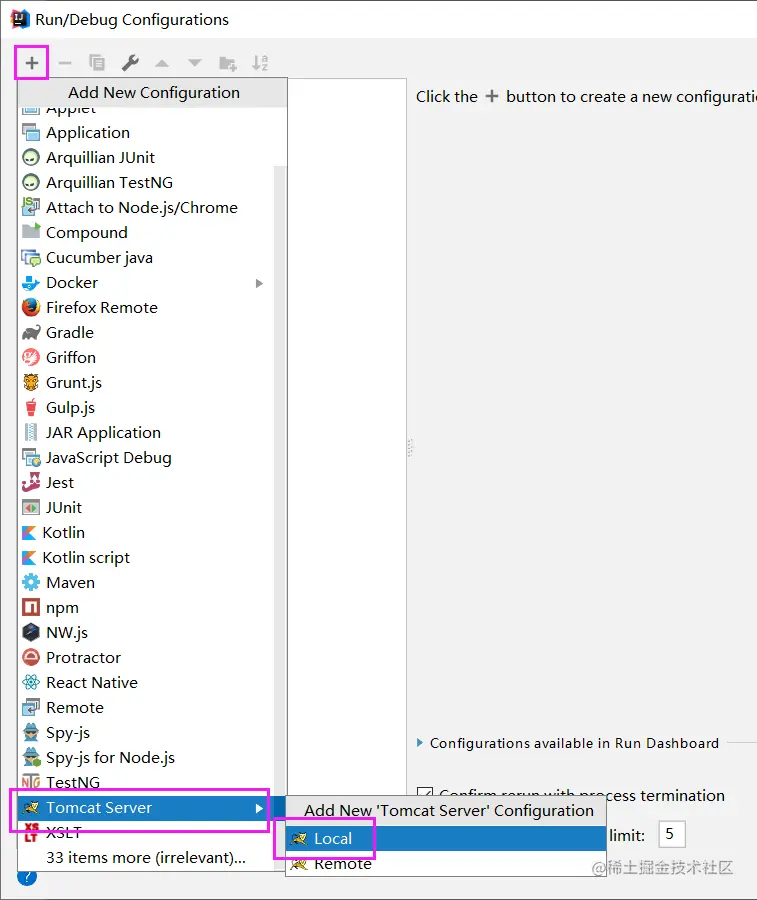Click the NW.js hexagon icon
This screenshot has width=757, height=900.
pos(31,633)
